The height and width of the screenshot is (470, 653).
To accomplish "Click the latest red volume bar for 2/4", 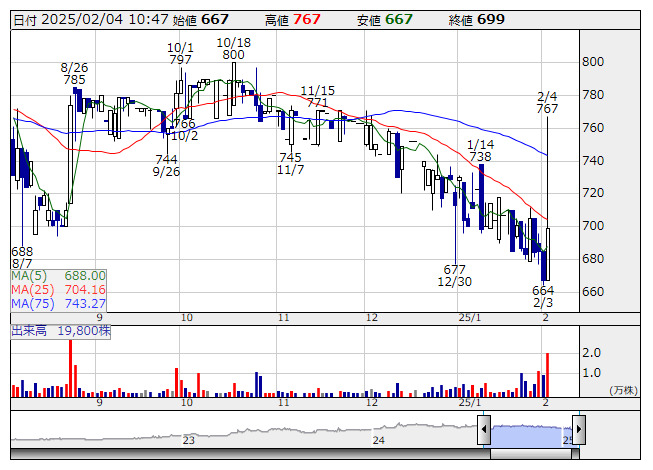I will [x=547, y=375].
